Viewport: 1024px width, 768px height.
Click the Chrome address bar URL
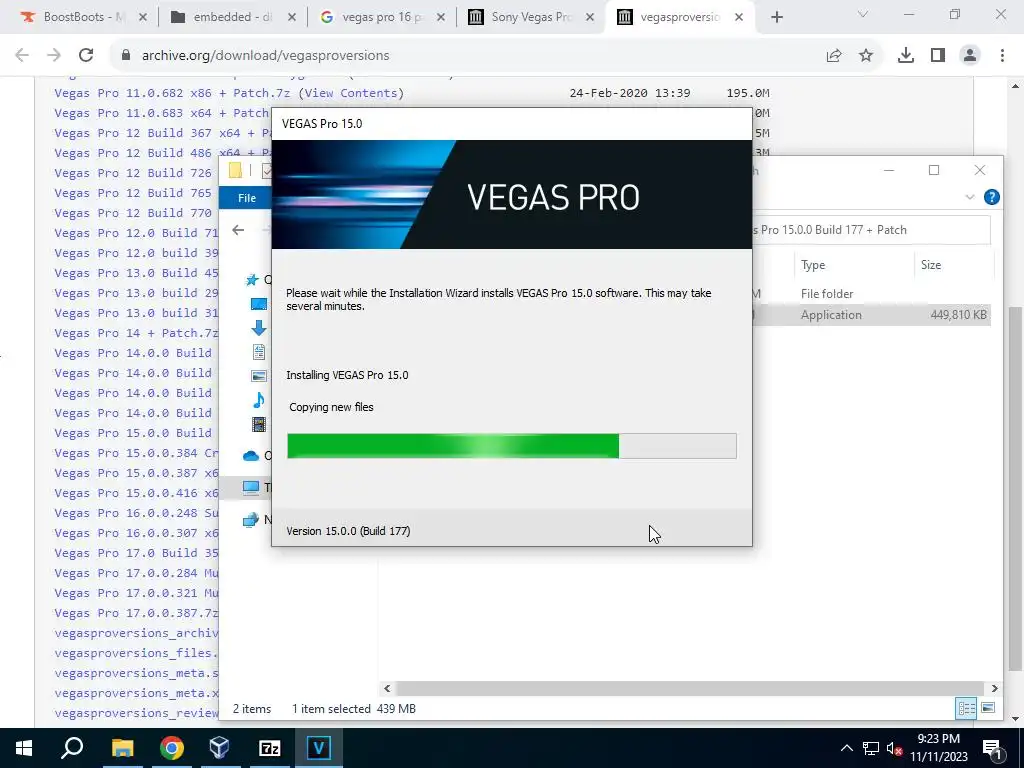tap(265, 56)
